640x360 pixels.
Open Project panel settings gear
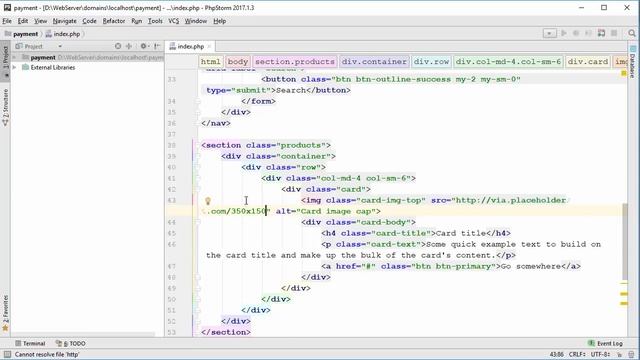pos(144,46)
